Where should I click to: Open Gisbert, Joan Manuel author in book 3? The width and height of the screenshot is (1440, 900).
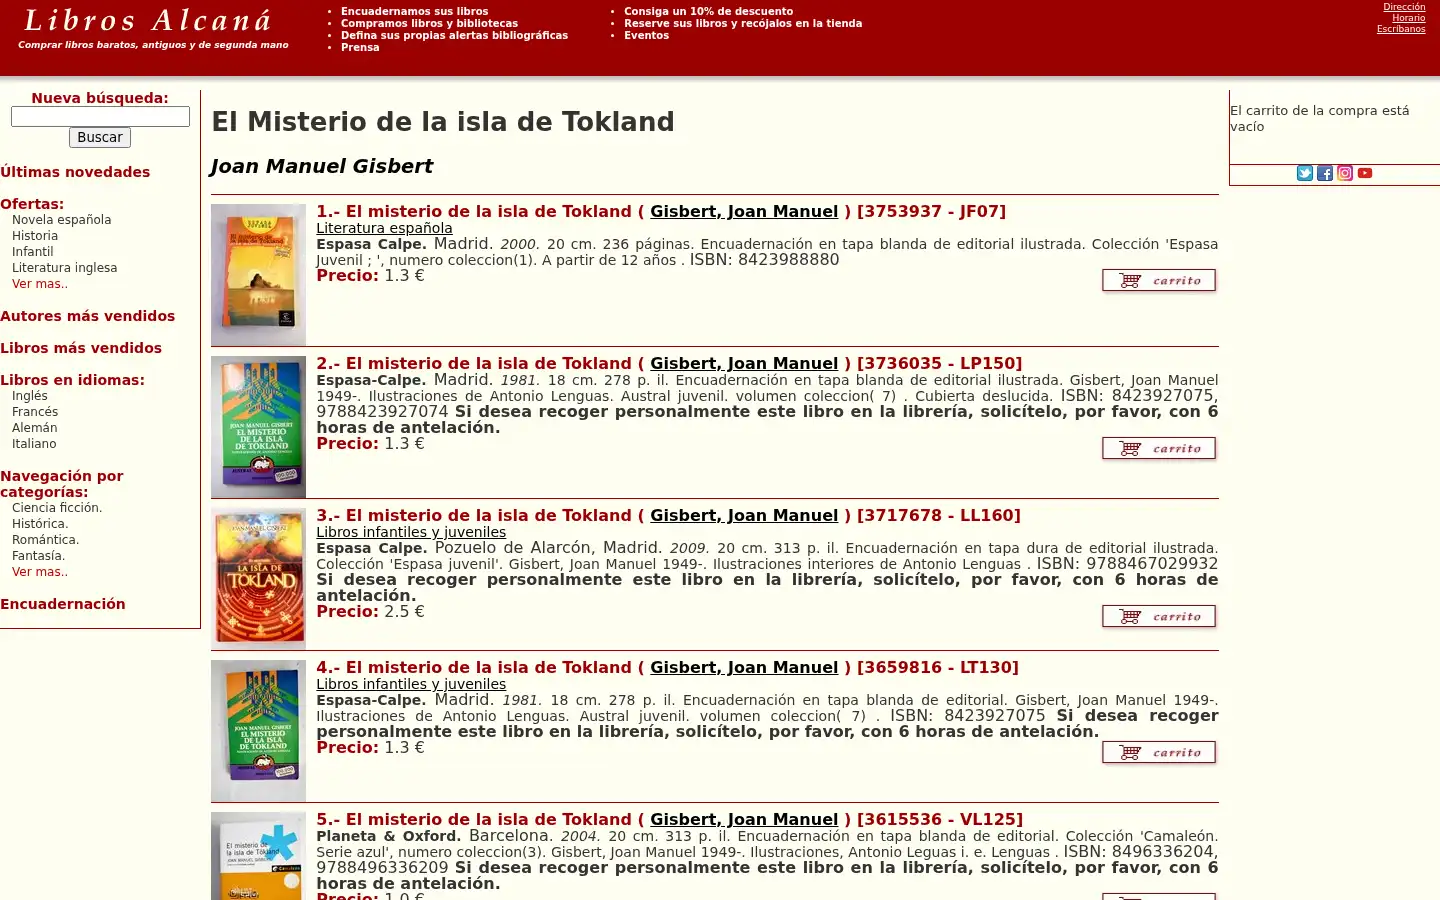[x=744, y=515]
